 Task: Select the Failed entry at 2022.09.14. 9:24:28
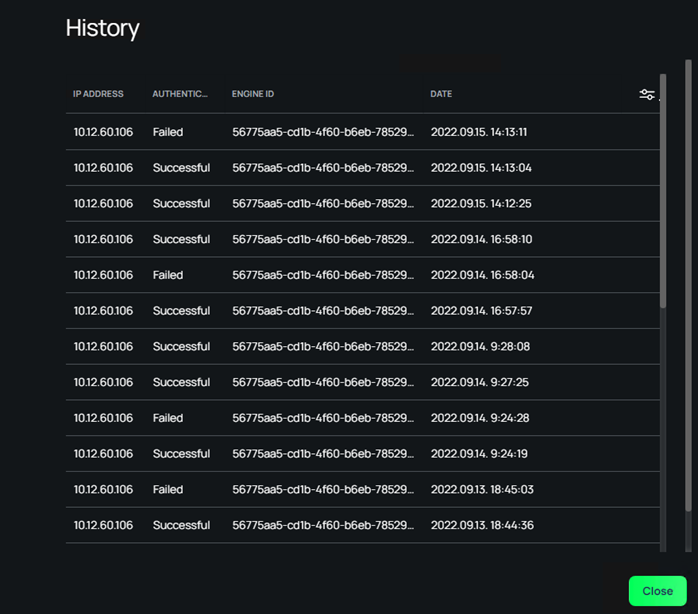[x=168, y=418]
